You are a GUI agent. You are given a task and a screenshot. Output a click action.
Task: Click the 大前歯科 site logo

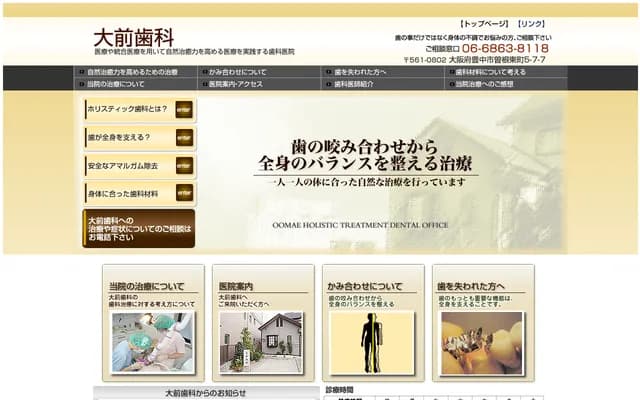click(x=133, y=37)
